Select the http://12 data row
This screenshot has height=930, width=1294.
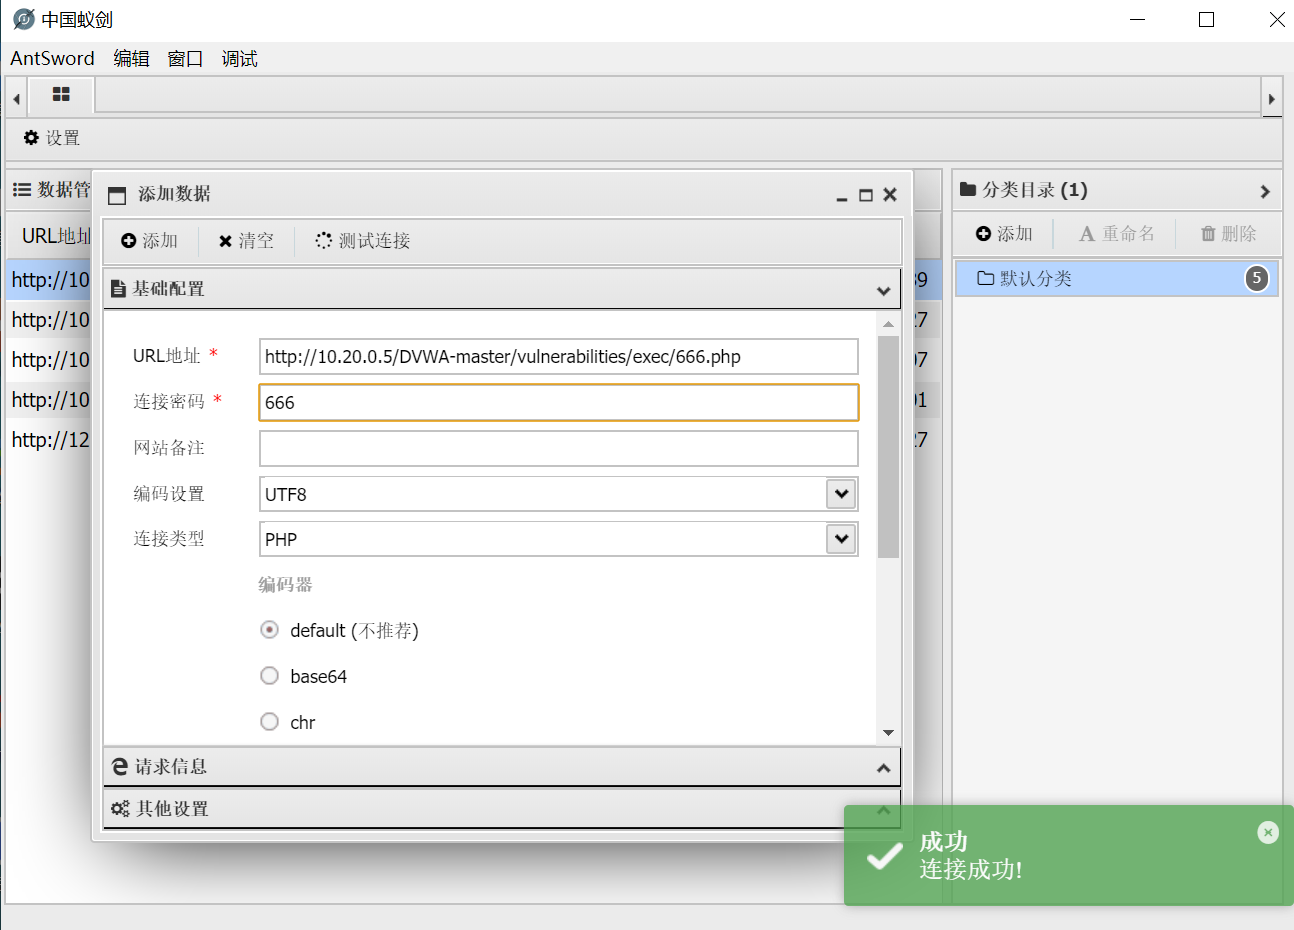click(x=50, y=440)
